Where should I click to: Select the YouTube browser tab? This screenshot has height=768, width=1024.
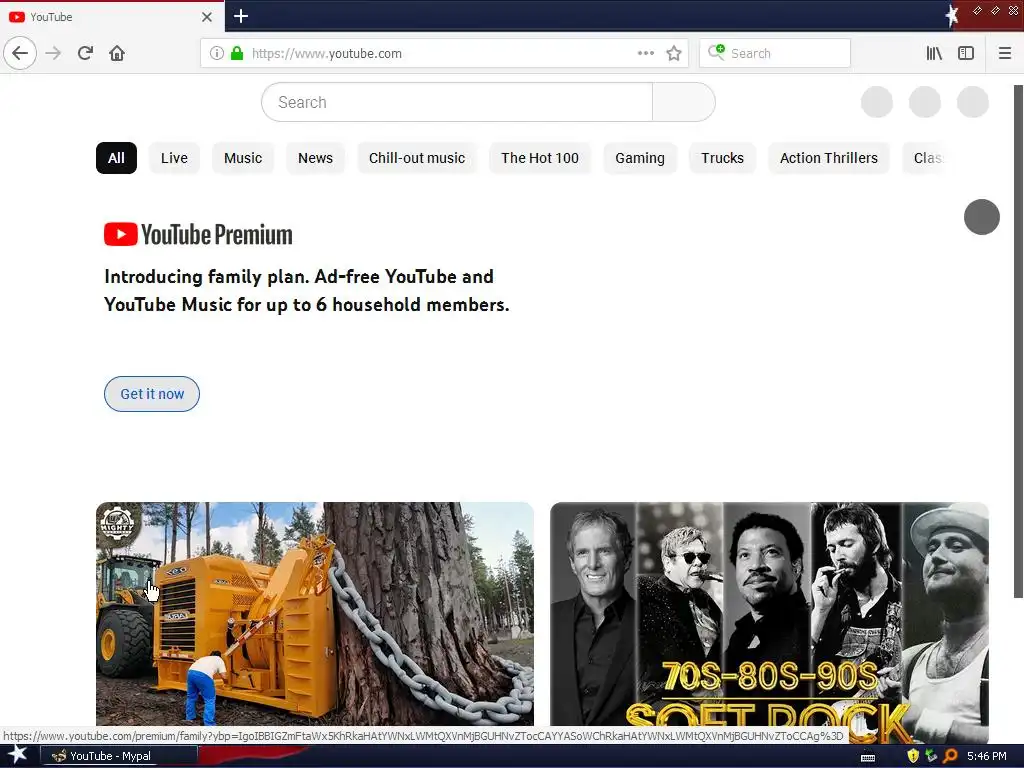tap(111, 17)
